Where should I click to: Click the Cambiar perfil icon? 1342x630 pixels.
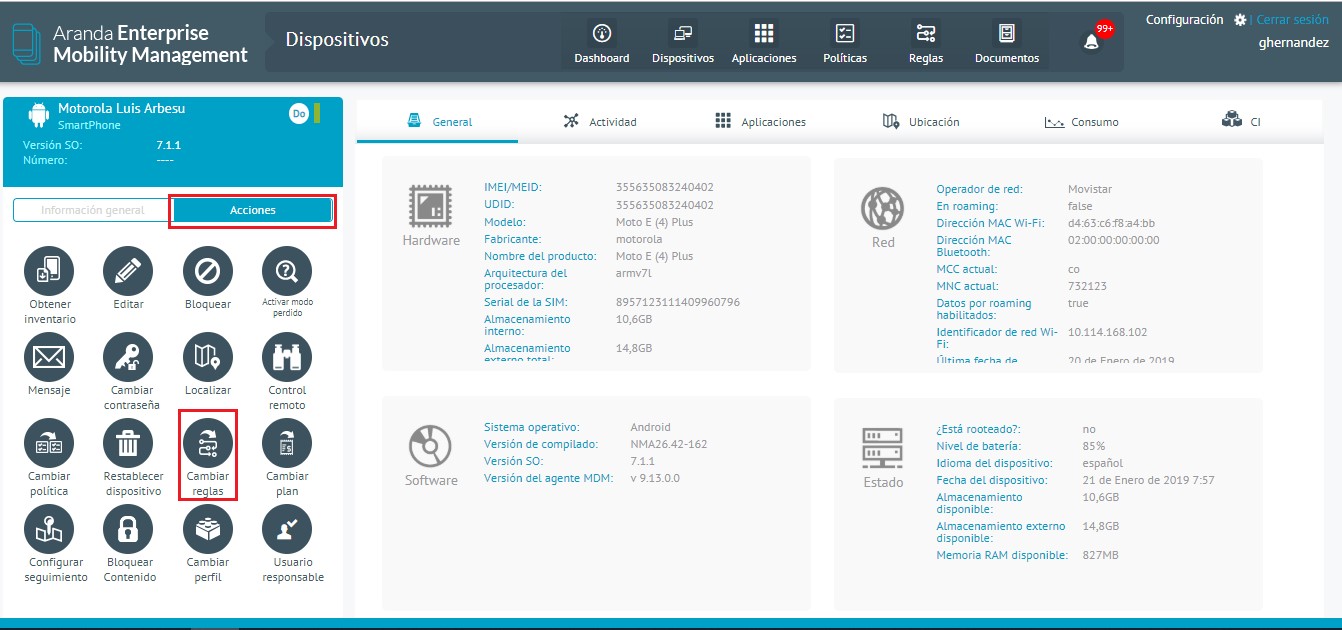click(x=208, y=529)
